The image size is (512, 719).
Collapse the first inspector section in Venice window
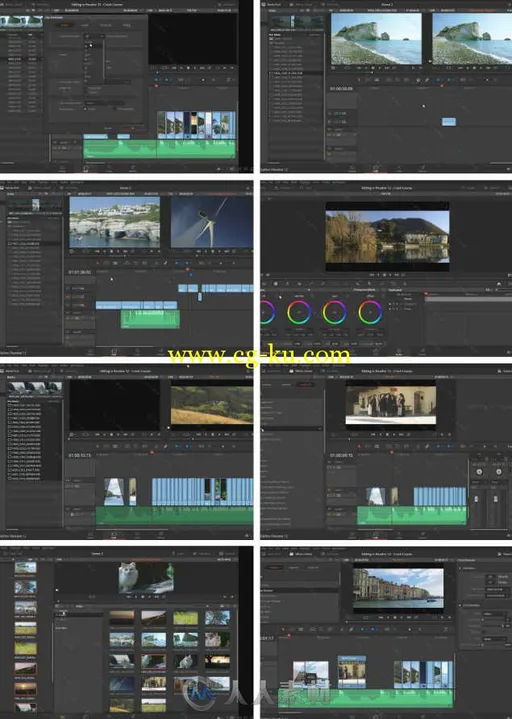click(x=460, y=568)
